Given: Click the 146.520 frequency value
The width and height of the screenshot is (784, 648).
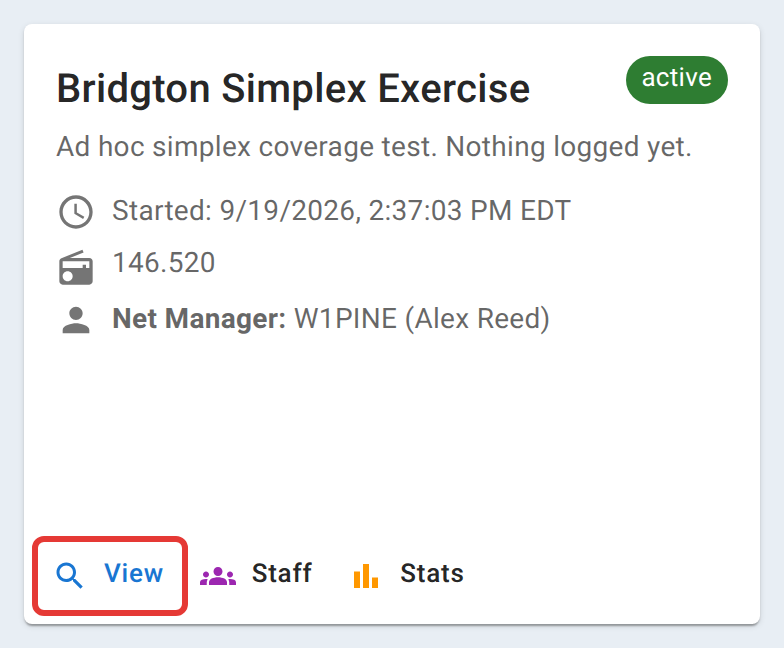Looking at the screenshot, I should click(164, 262).
